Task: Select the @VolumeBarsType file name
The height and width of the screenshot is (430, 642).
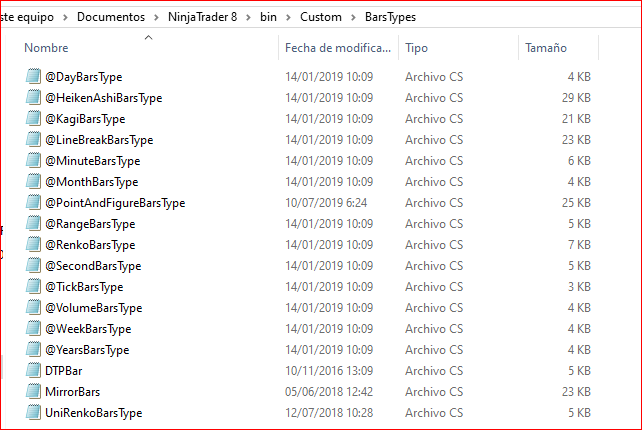Action: tap(94, 308)
